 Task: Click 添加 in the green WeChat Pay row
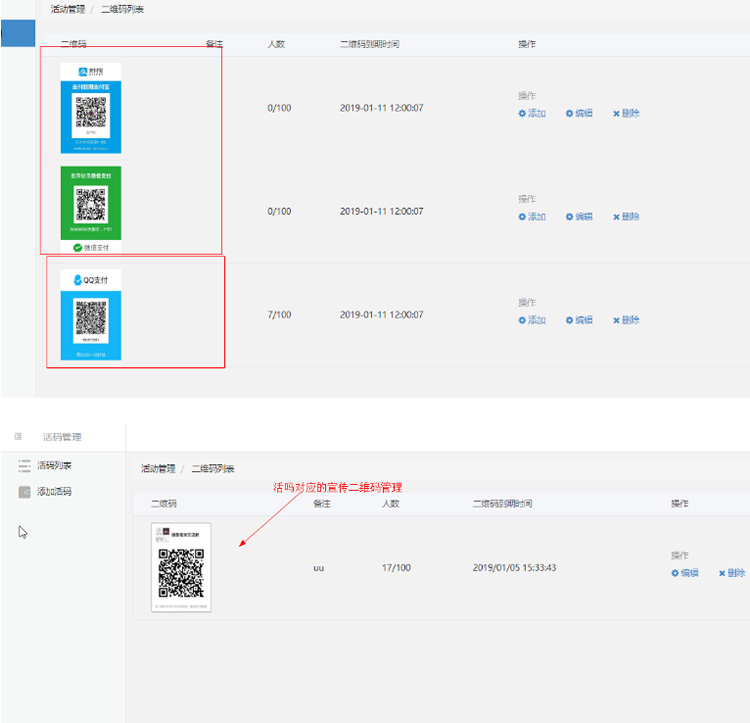click(532, 217)
